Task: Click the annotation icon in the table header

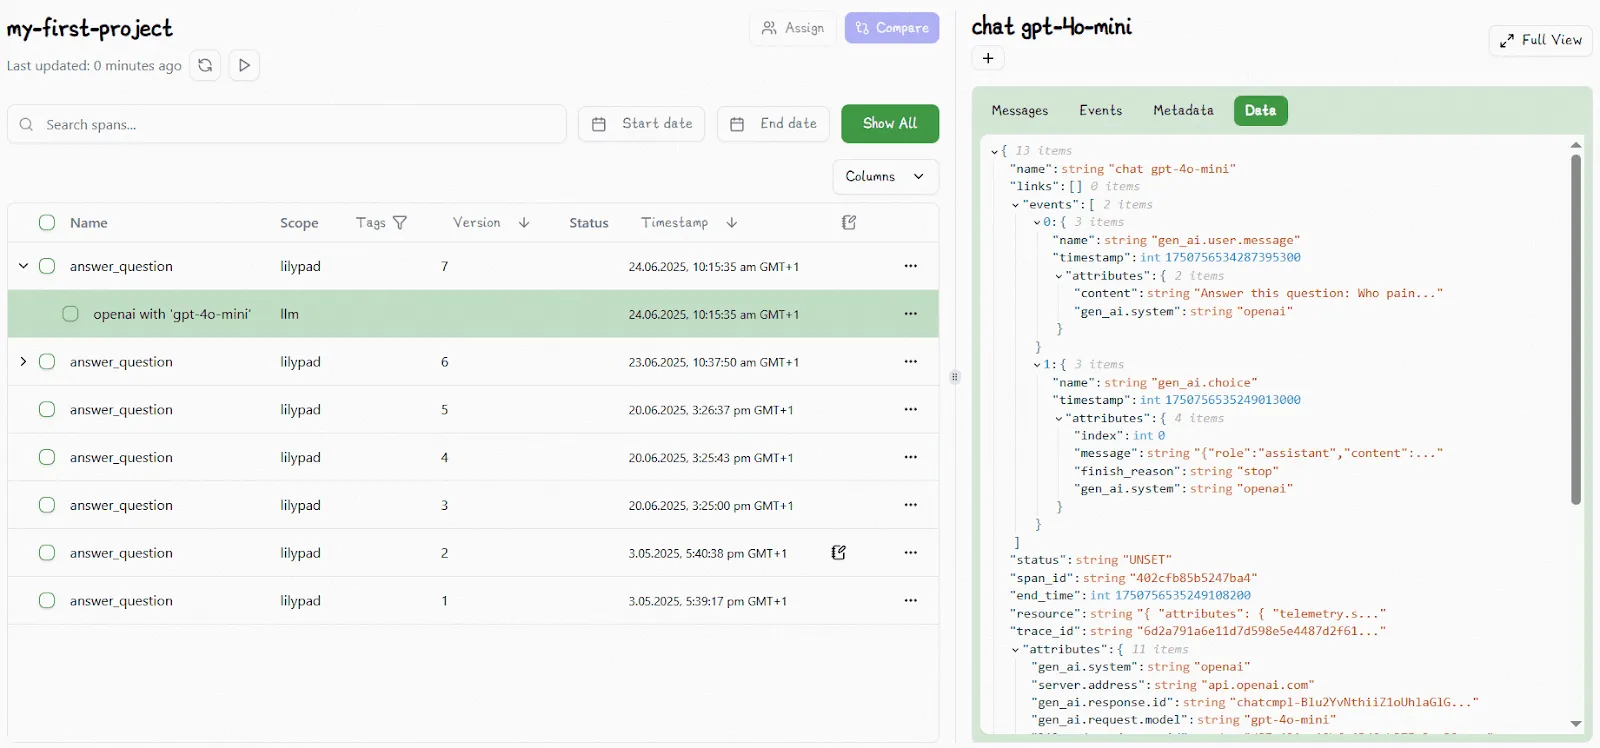Action: (849, 222)
